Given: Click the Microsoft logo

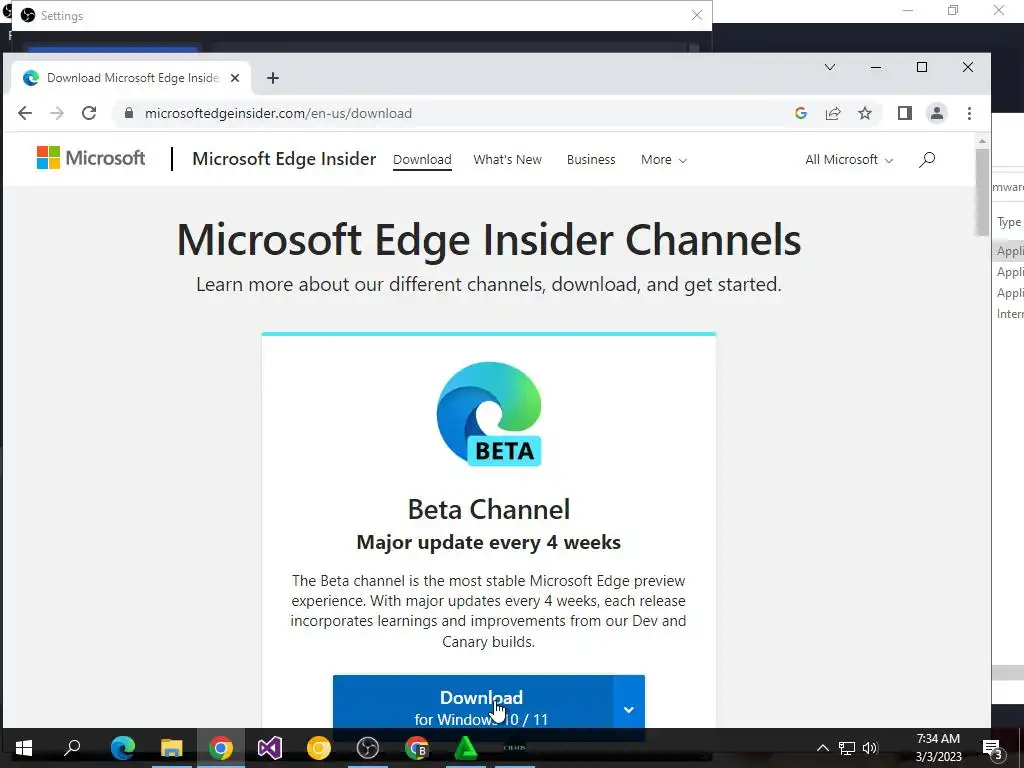Looking at the screenshot, I should click(91, 158).
